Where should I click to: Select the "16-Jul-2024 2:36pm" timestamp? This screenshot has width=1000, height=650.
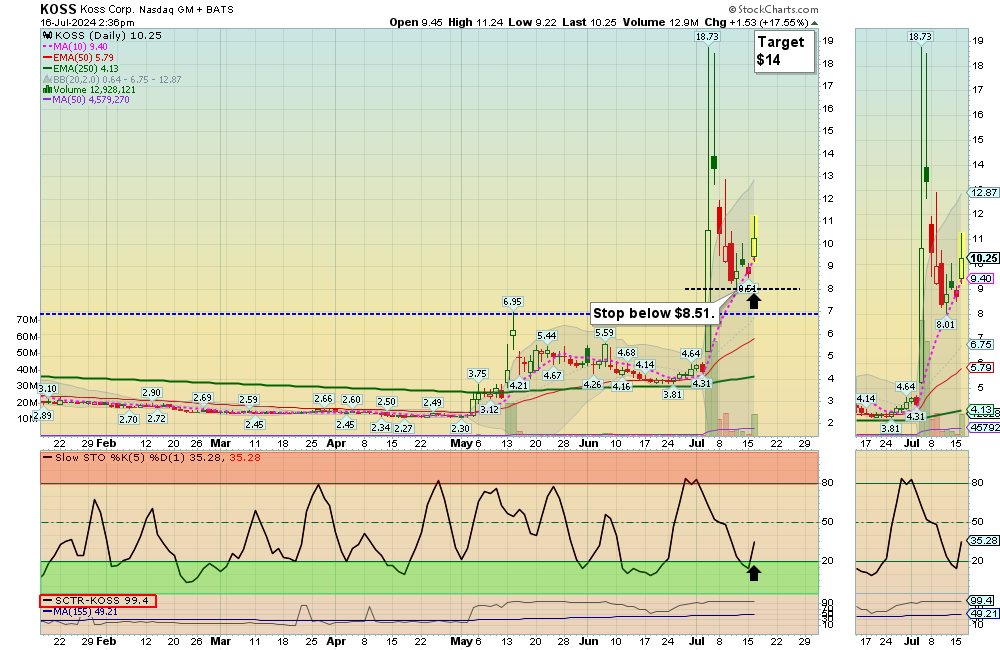87,22
